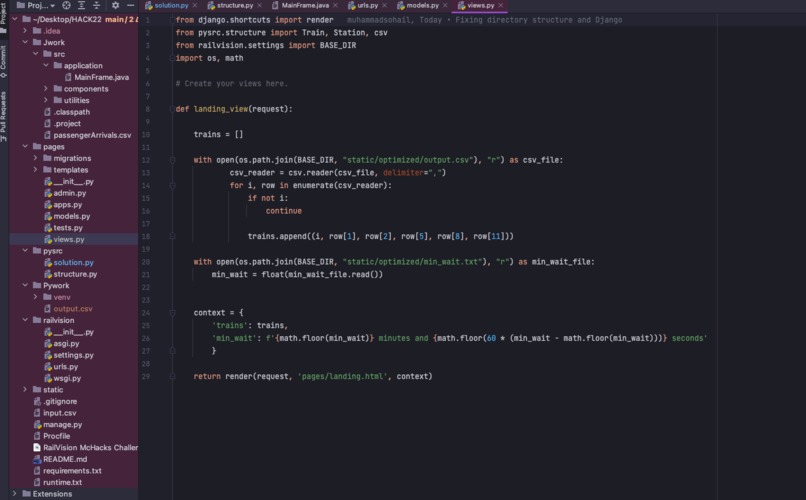Open the Commit tool window
806x500 pixels.
click(x=4, y=62)
